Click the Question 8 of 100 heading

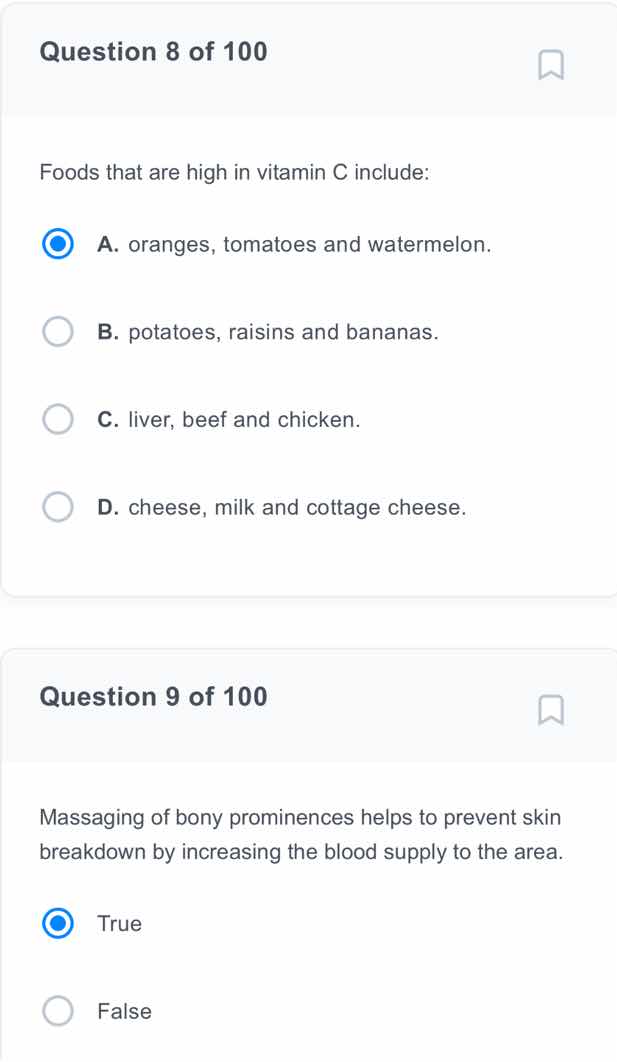152,52
